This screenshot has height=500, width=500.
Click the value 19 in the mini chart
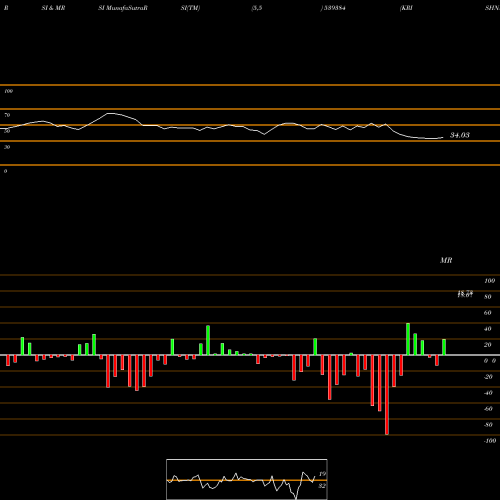click(322, 474)
